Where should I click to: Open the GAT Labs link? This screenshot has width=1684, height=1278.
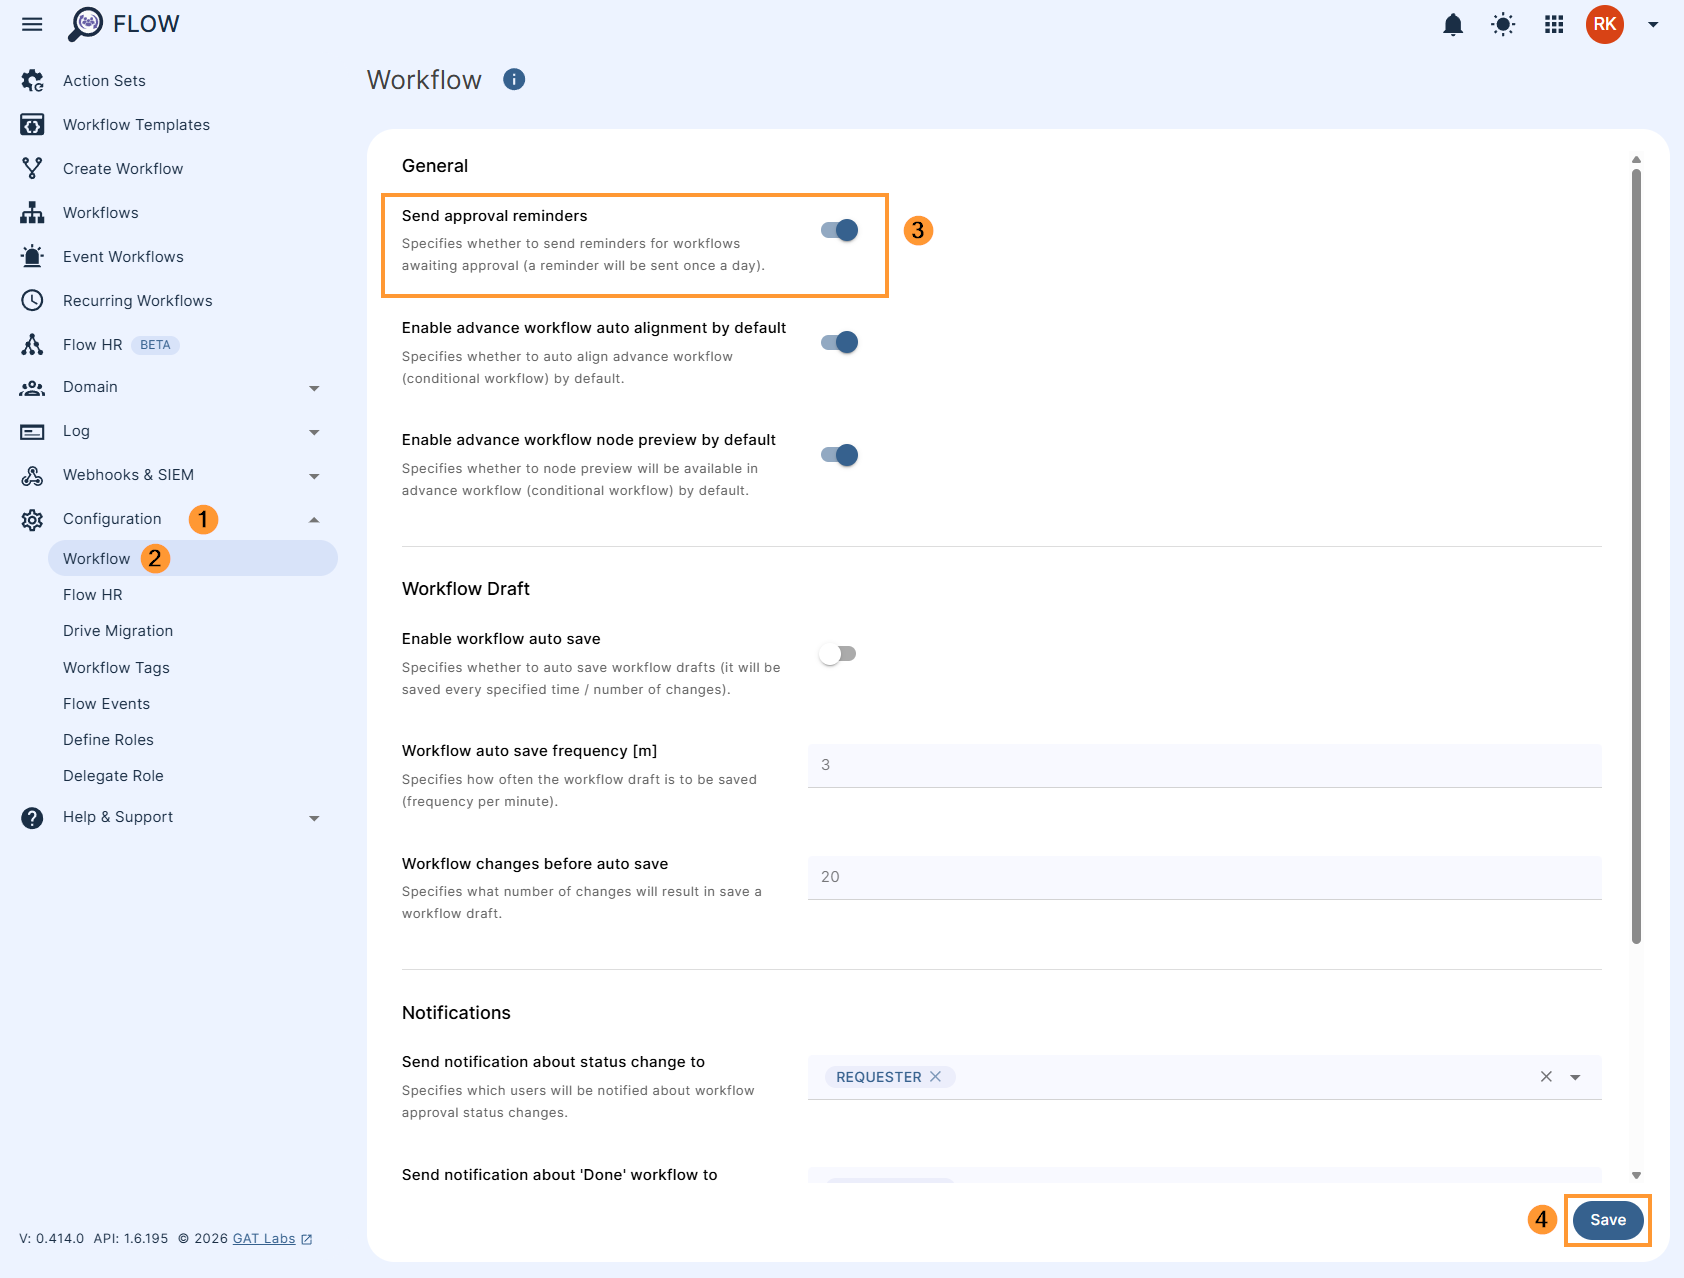click(x=264, y=1238)
